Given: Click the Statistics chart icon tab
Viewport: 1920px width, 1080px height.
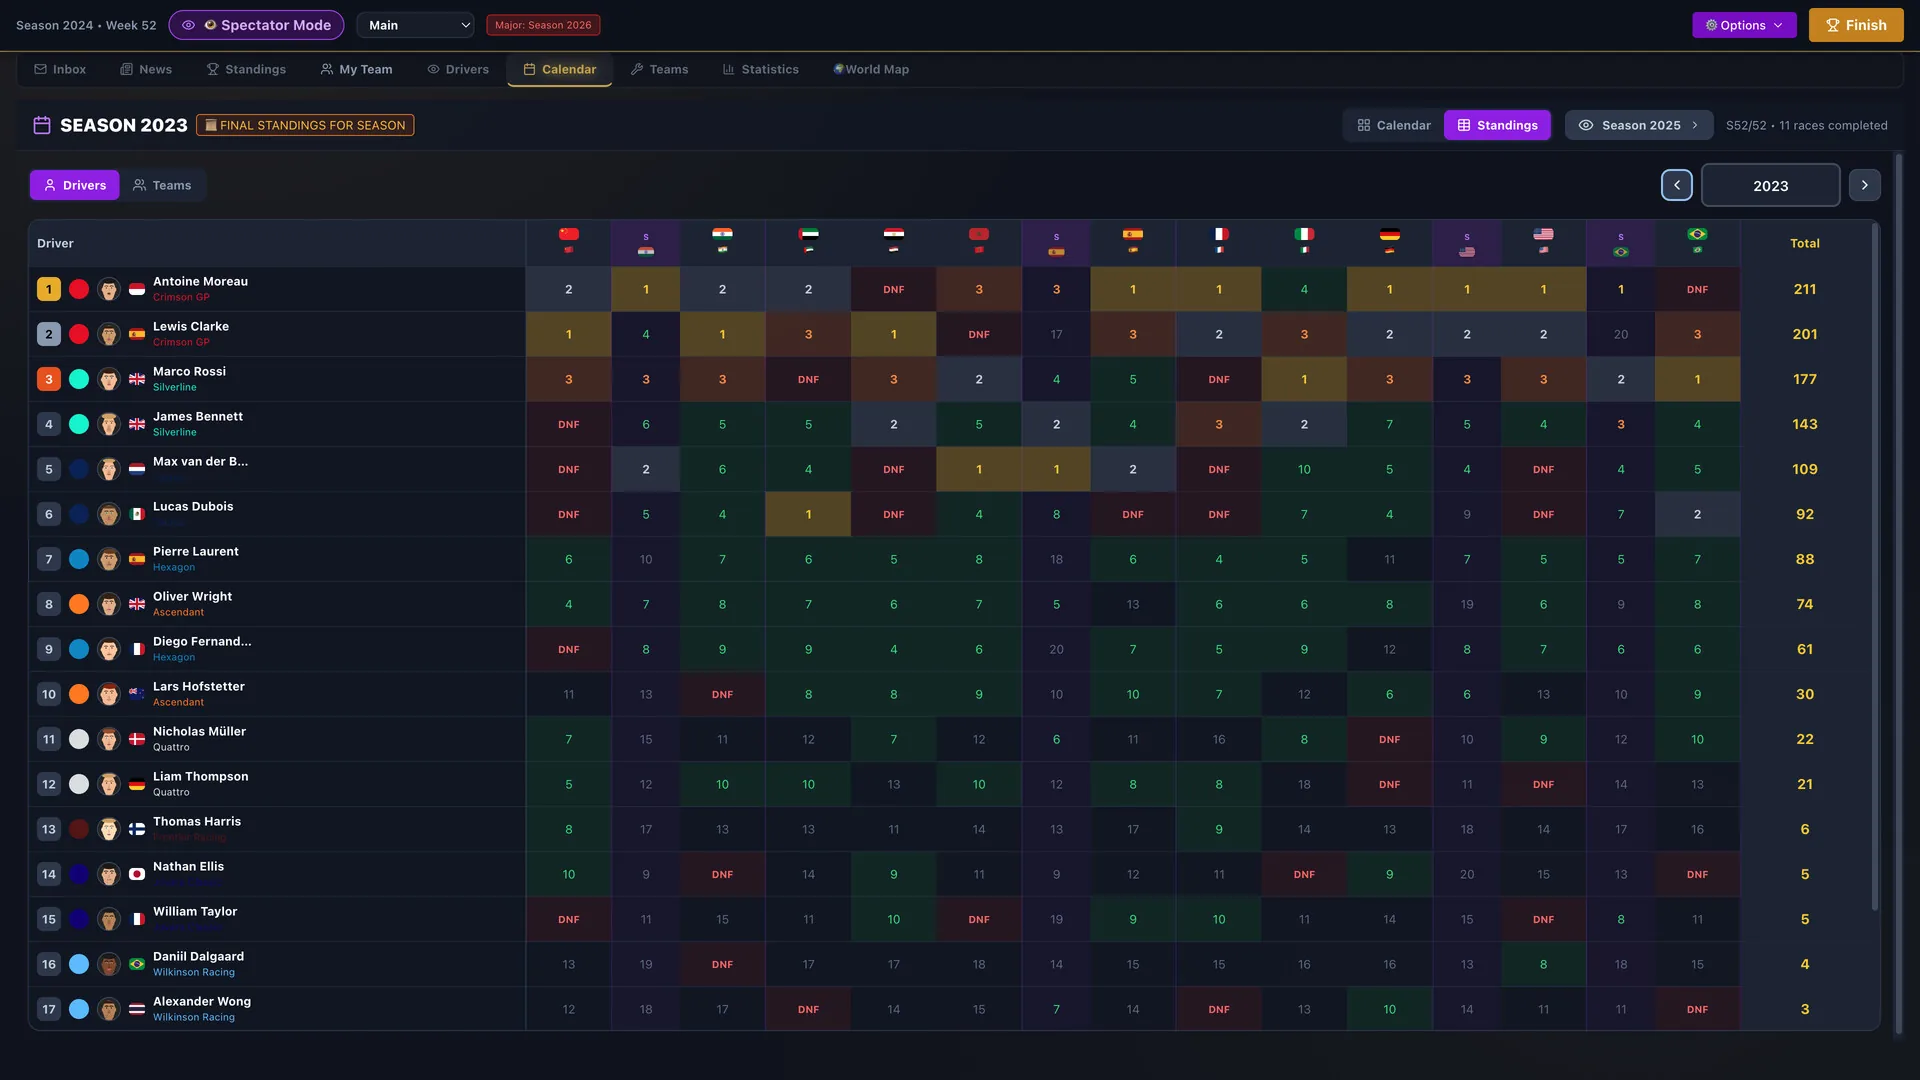Looking at the screenshot, I should coord(761,69).
